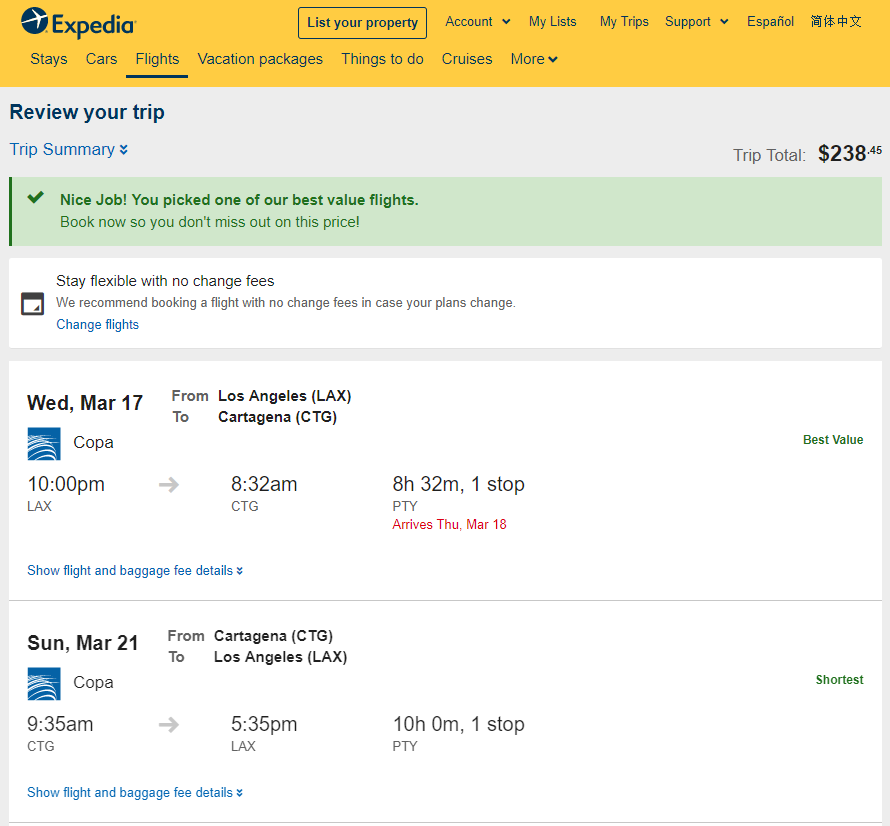Click the List your property button

(362, 23)
